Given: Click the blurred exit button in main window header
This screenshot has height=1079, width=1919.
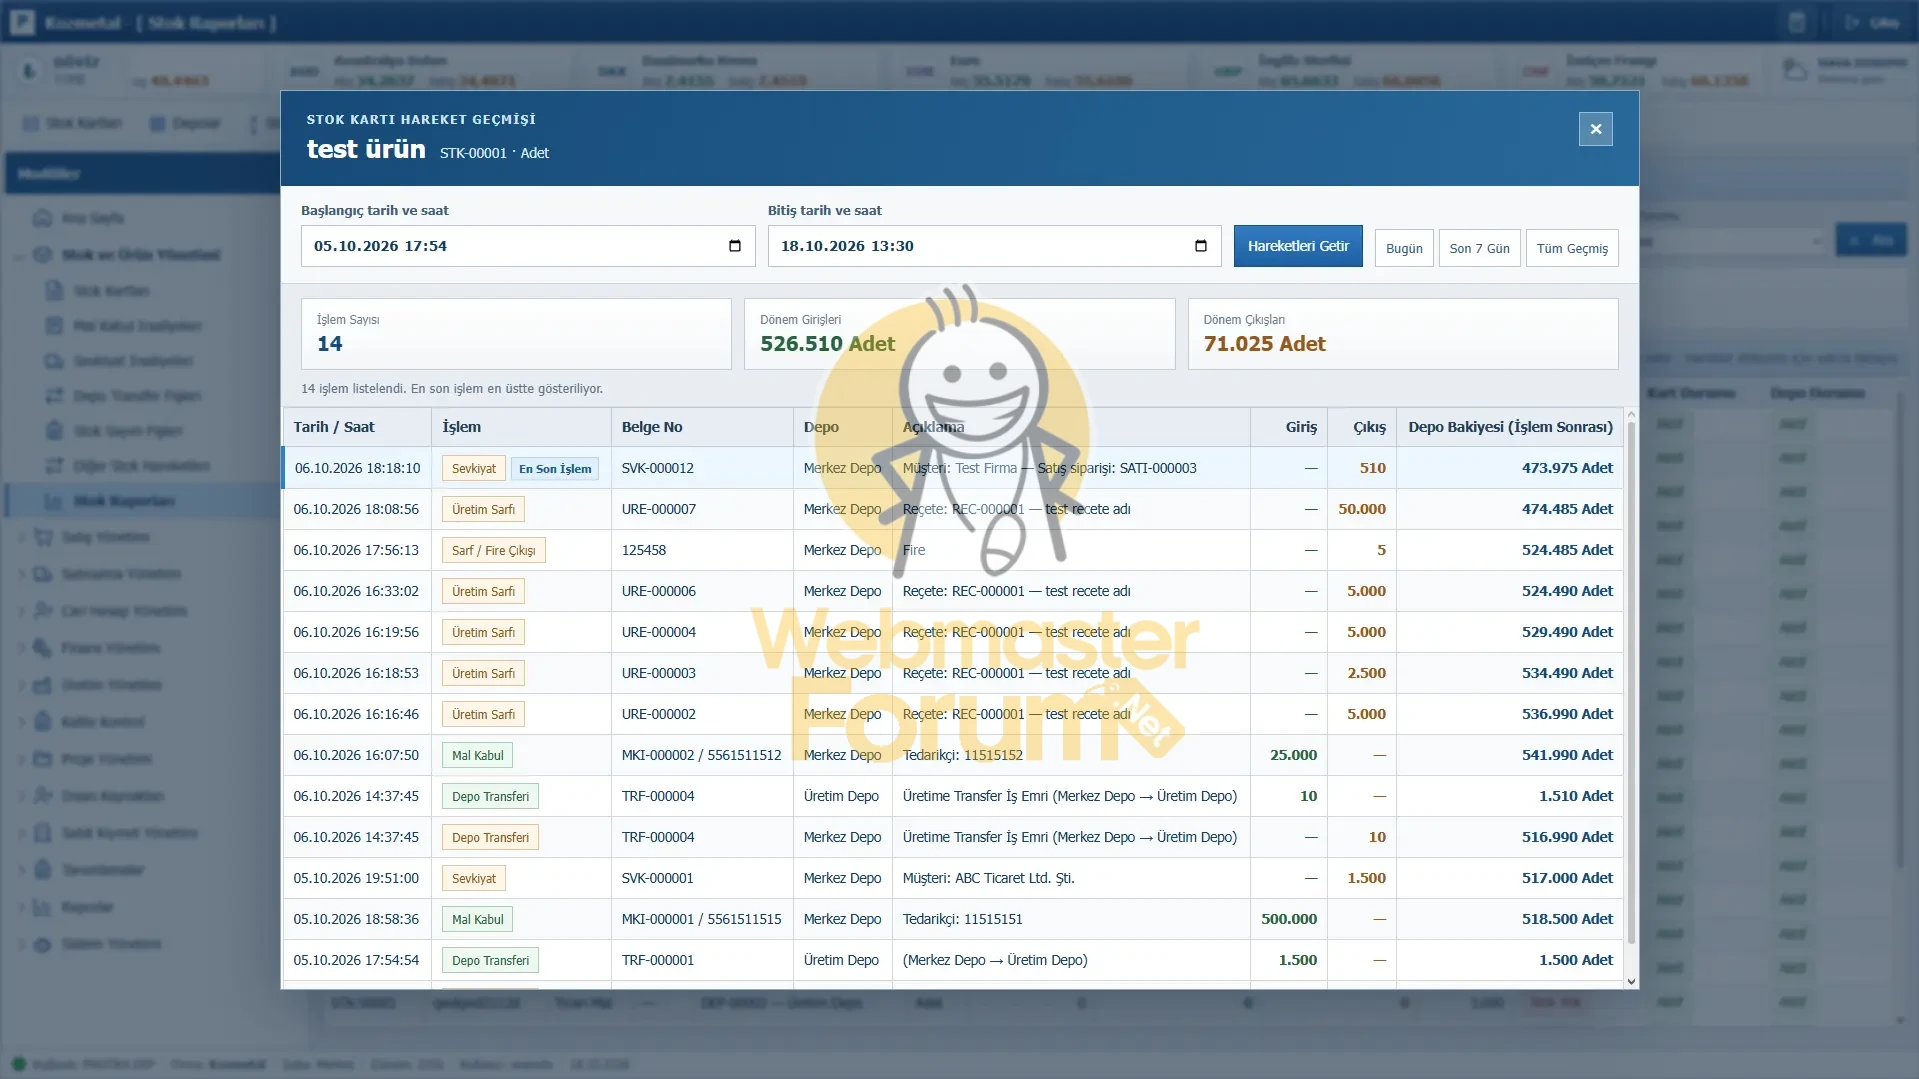Looking at the screenshot, I should pyautogui.click(x=1872, y=22).
